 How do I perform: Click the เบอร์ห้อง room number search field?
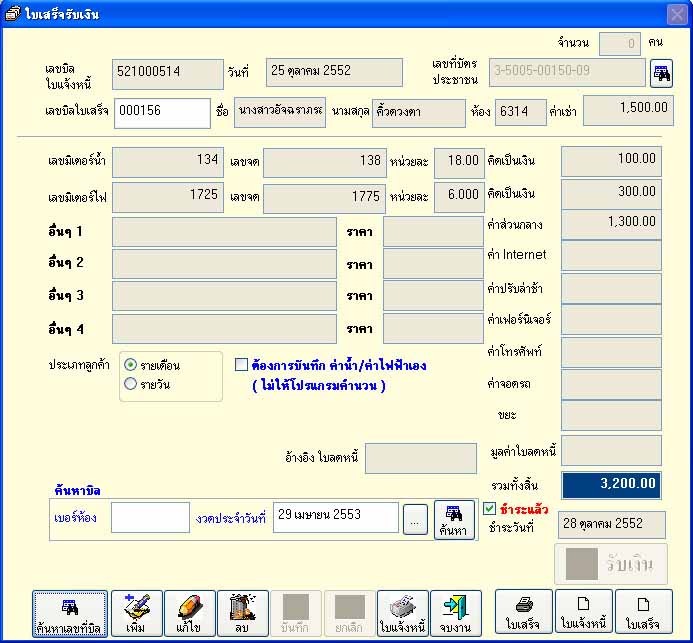pyautogui.click(x=150, y=517)
